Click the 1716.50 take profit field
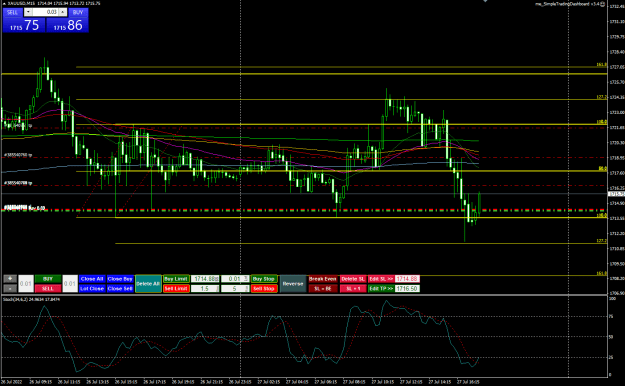The image size is (625, 386). pyautogui.click(x=407, y=288)
